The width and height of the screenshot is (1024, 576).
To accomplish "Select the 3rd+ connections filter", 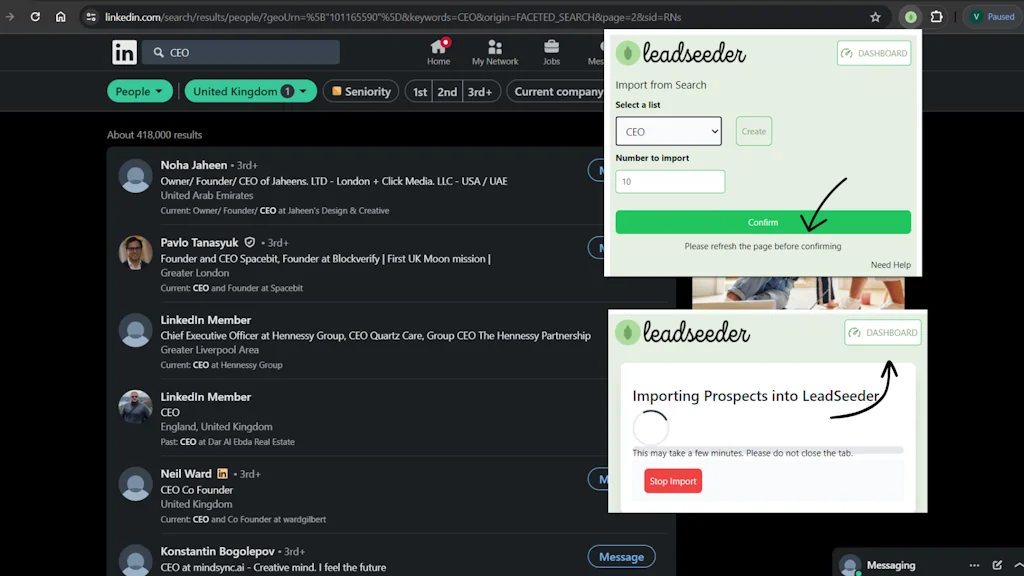I will 480,91.
